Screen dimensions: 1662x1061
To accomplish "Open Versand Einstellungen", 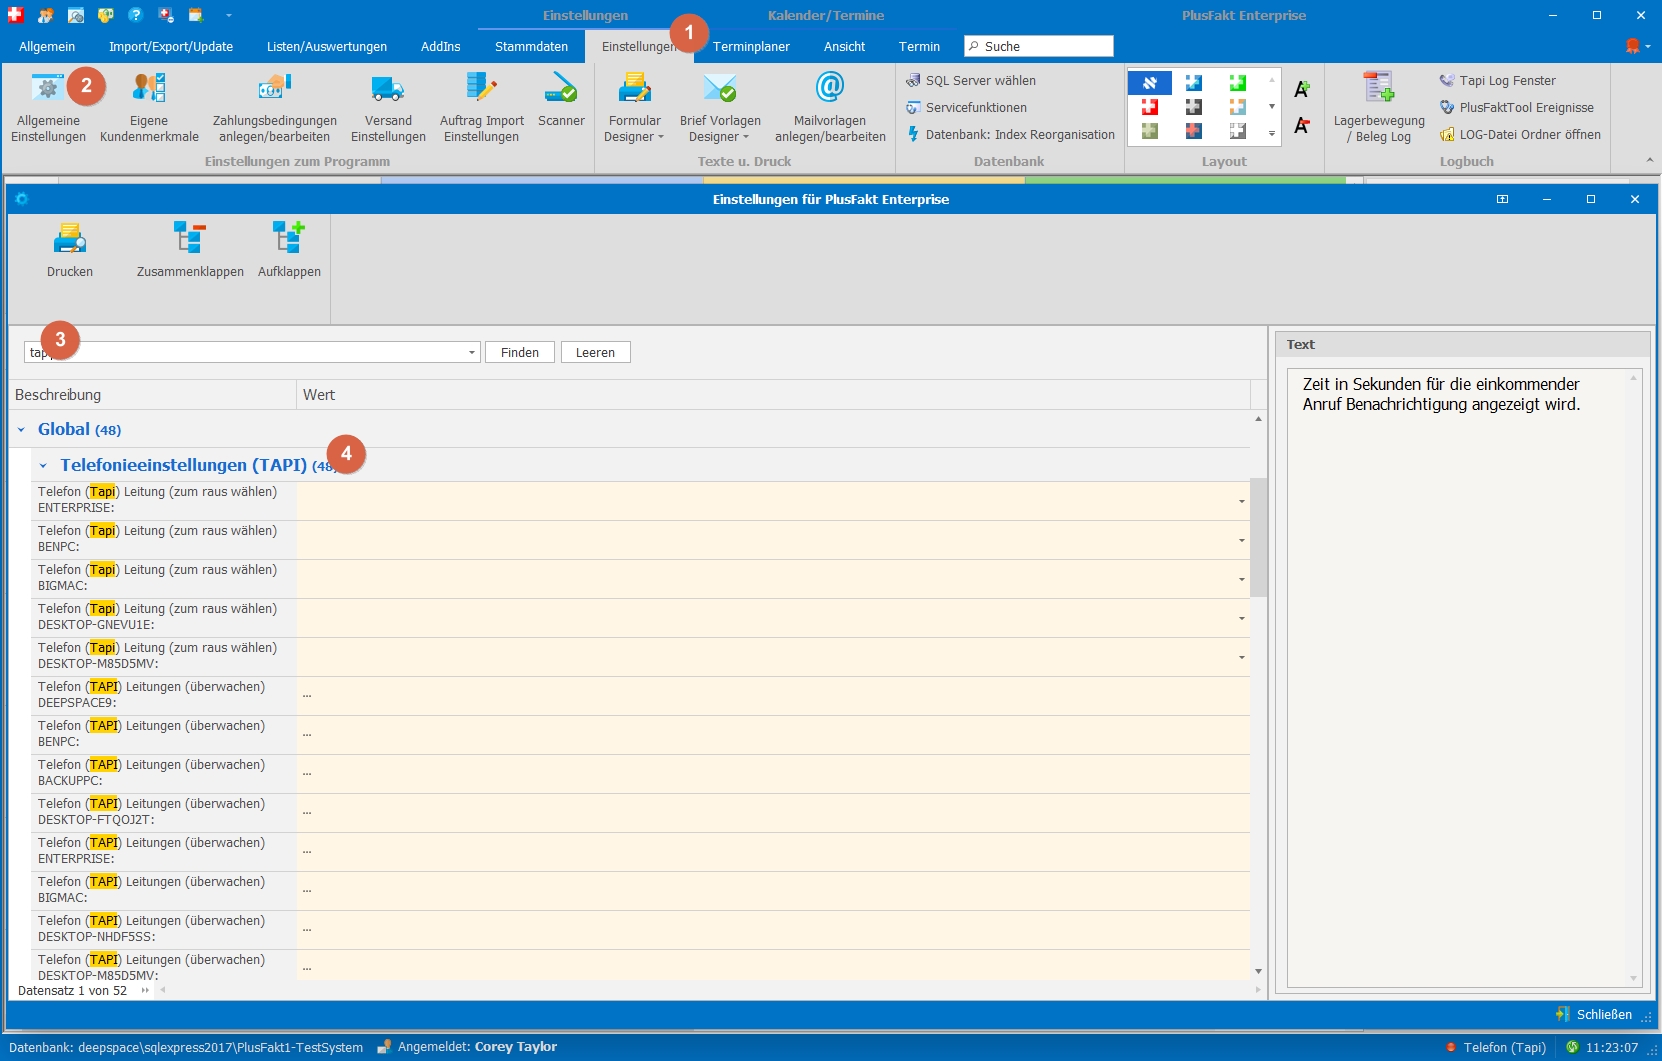I will point(388,107).
